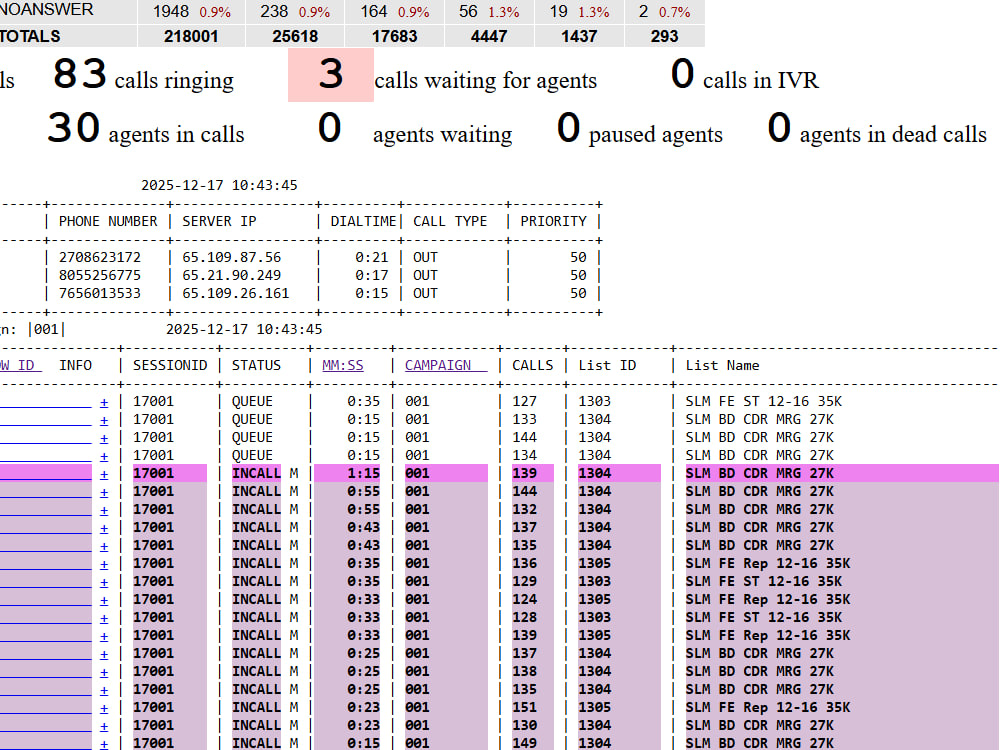The width and height of the screenshot is (1000, 750).
Task: Click the PHONE NUMBER column header
Action: (x=108, y=221)
